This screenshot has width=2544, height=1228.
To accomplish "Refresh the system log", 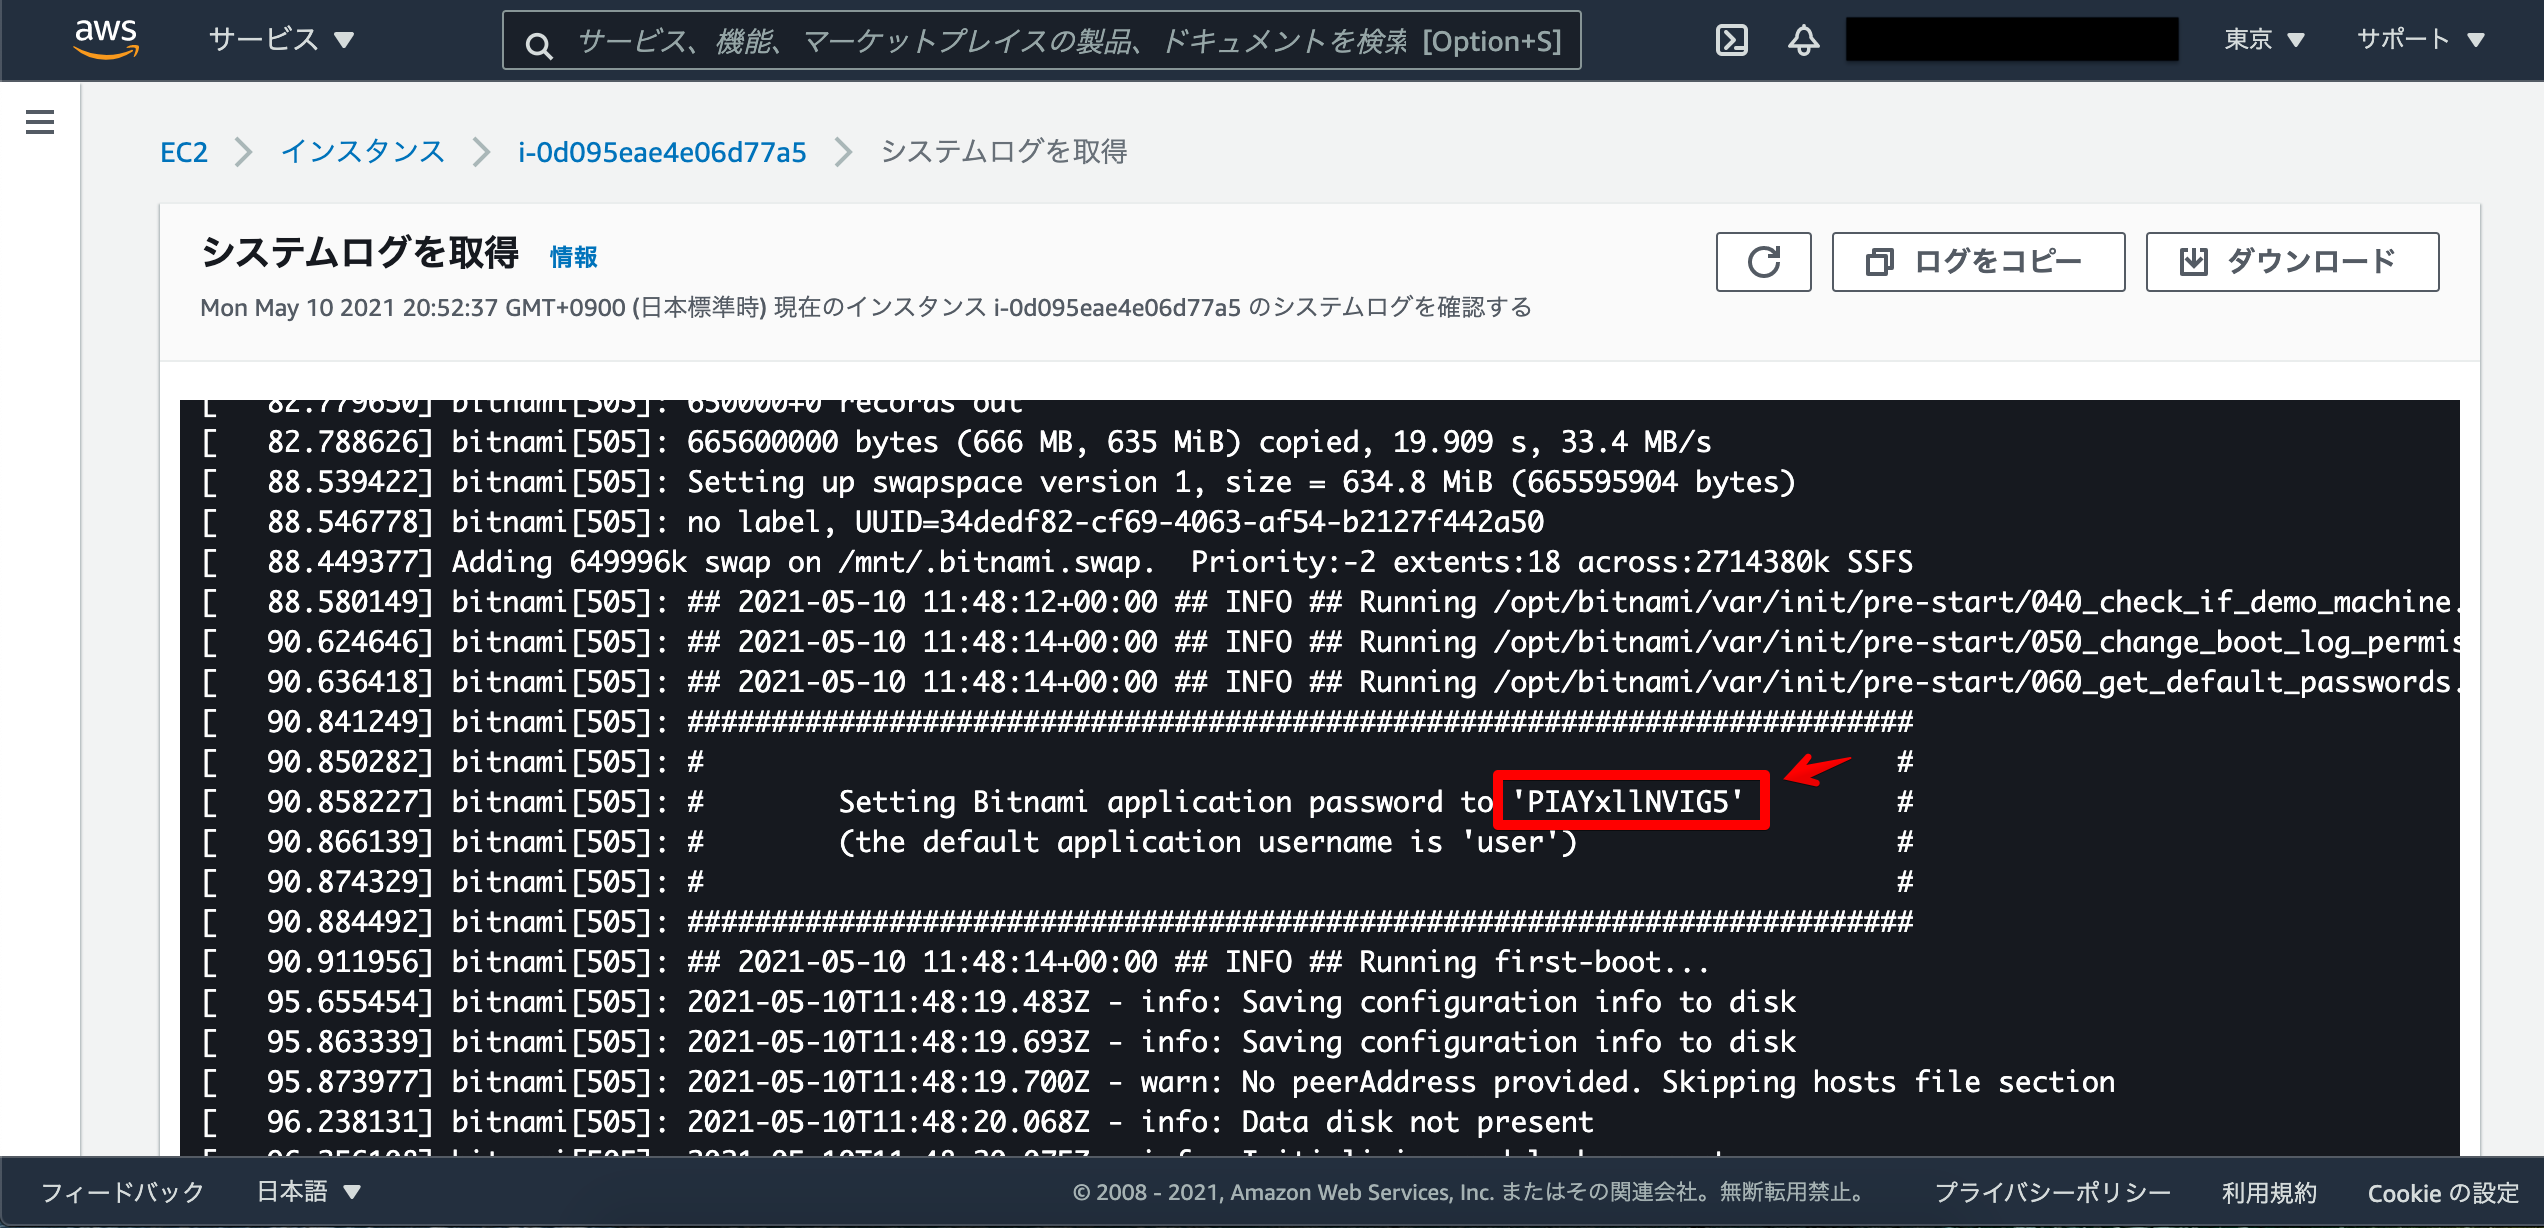I will (1763, 262).
